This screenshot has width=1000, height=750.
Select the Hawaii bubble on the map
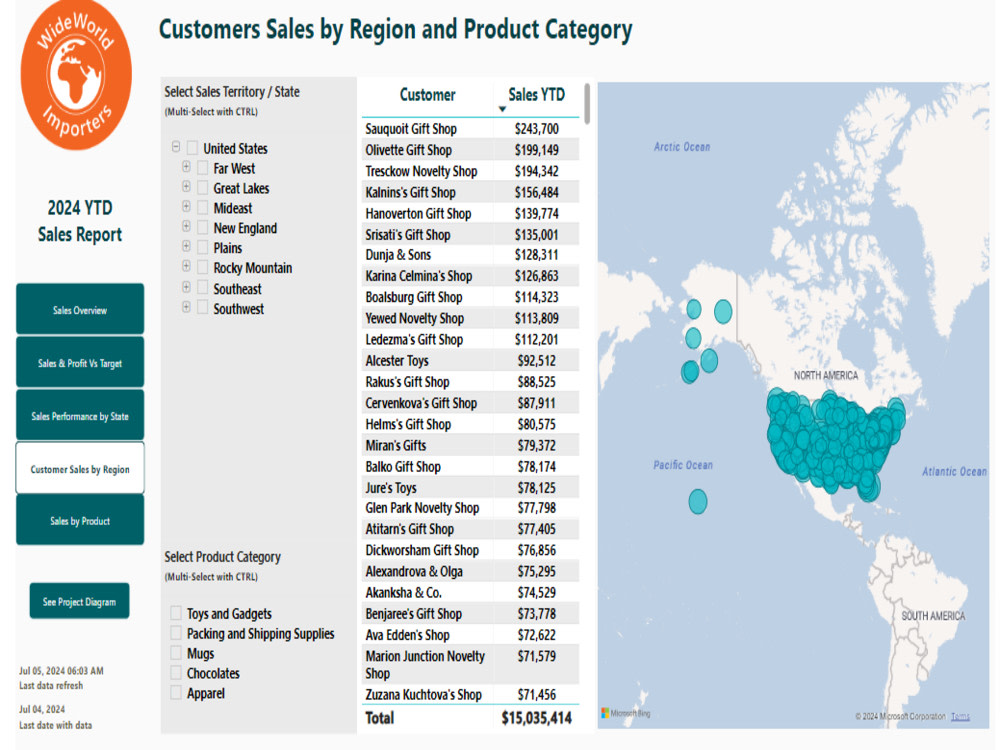pos(698,502)
